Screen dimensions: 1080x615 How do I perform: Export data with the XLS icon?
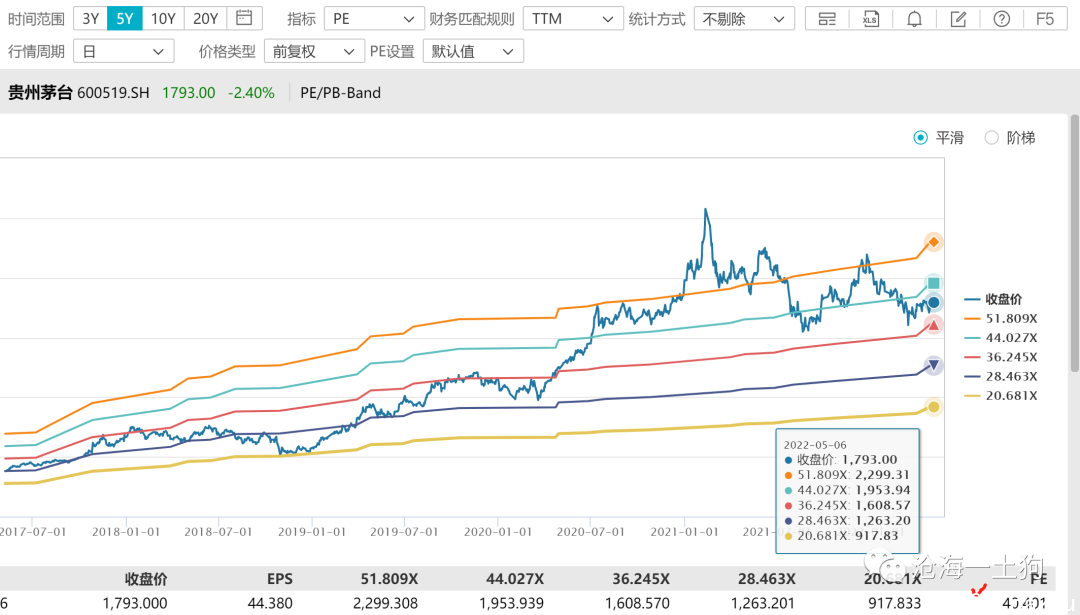pos(871,19)
